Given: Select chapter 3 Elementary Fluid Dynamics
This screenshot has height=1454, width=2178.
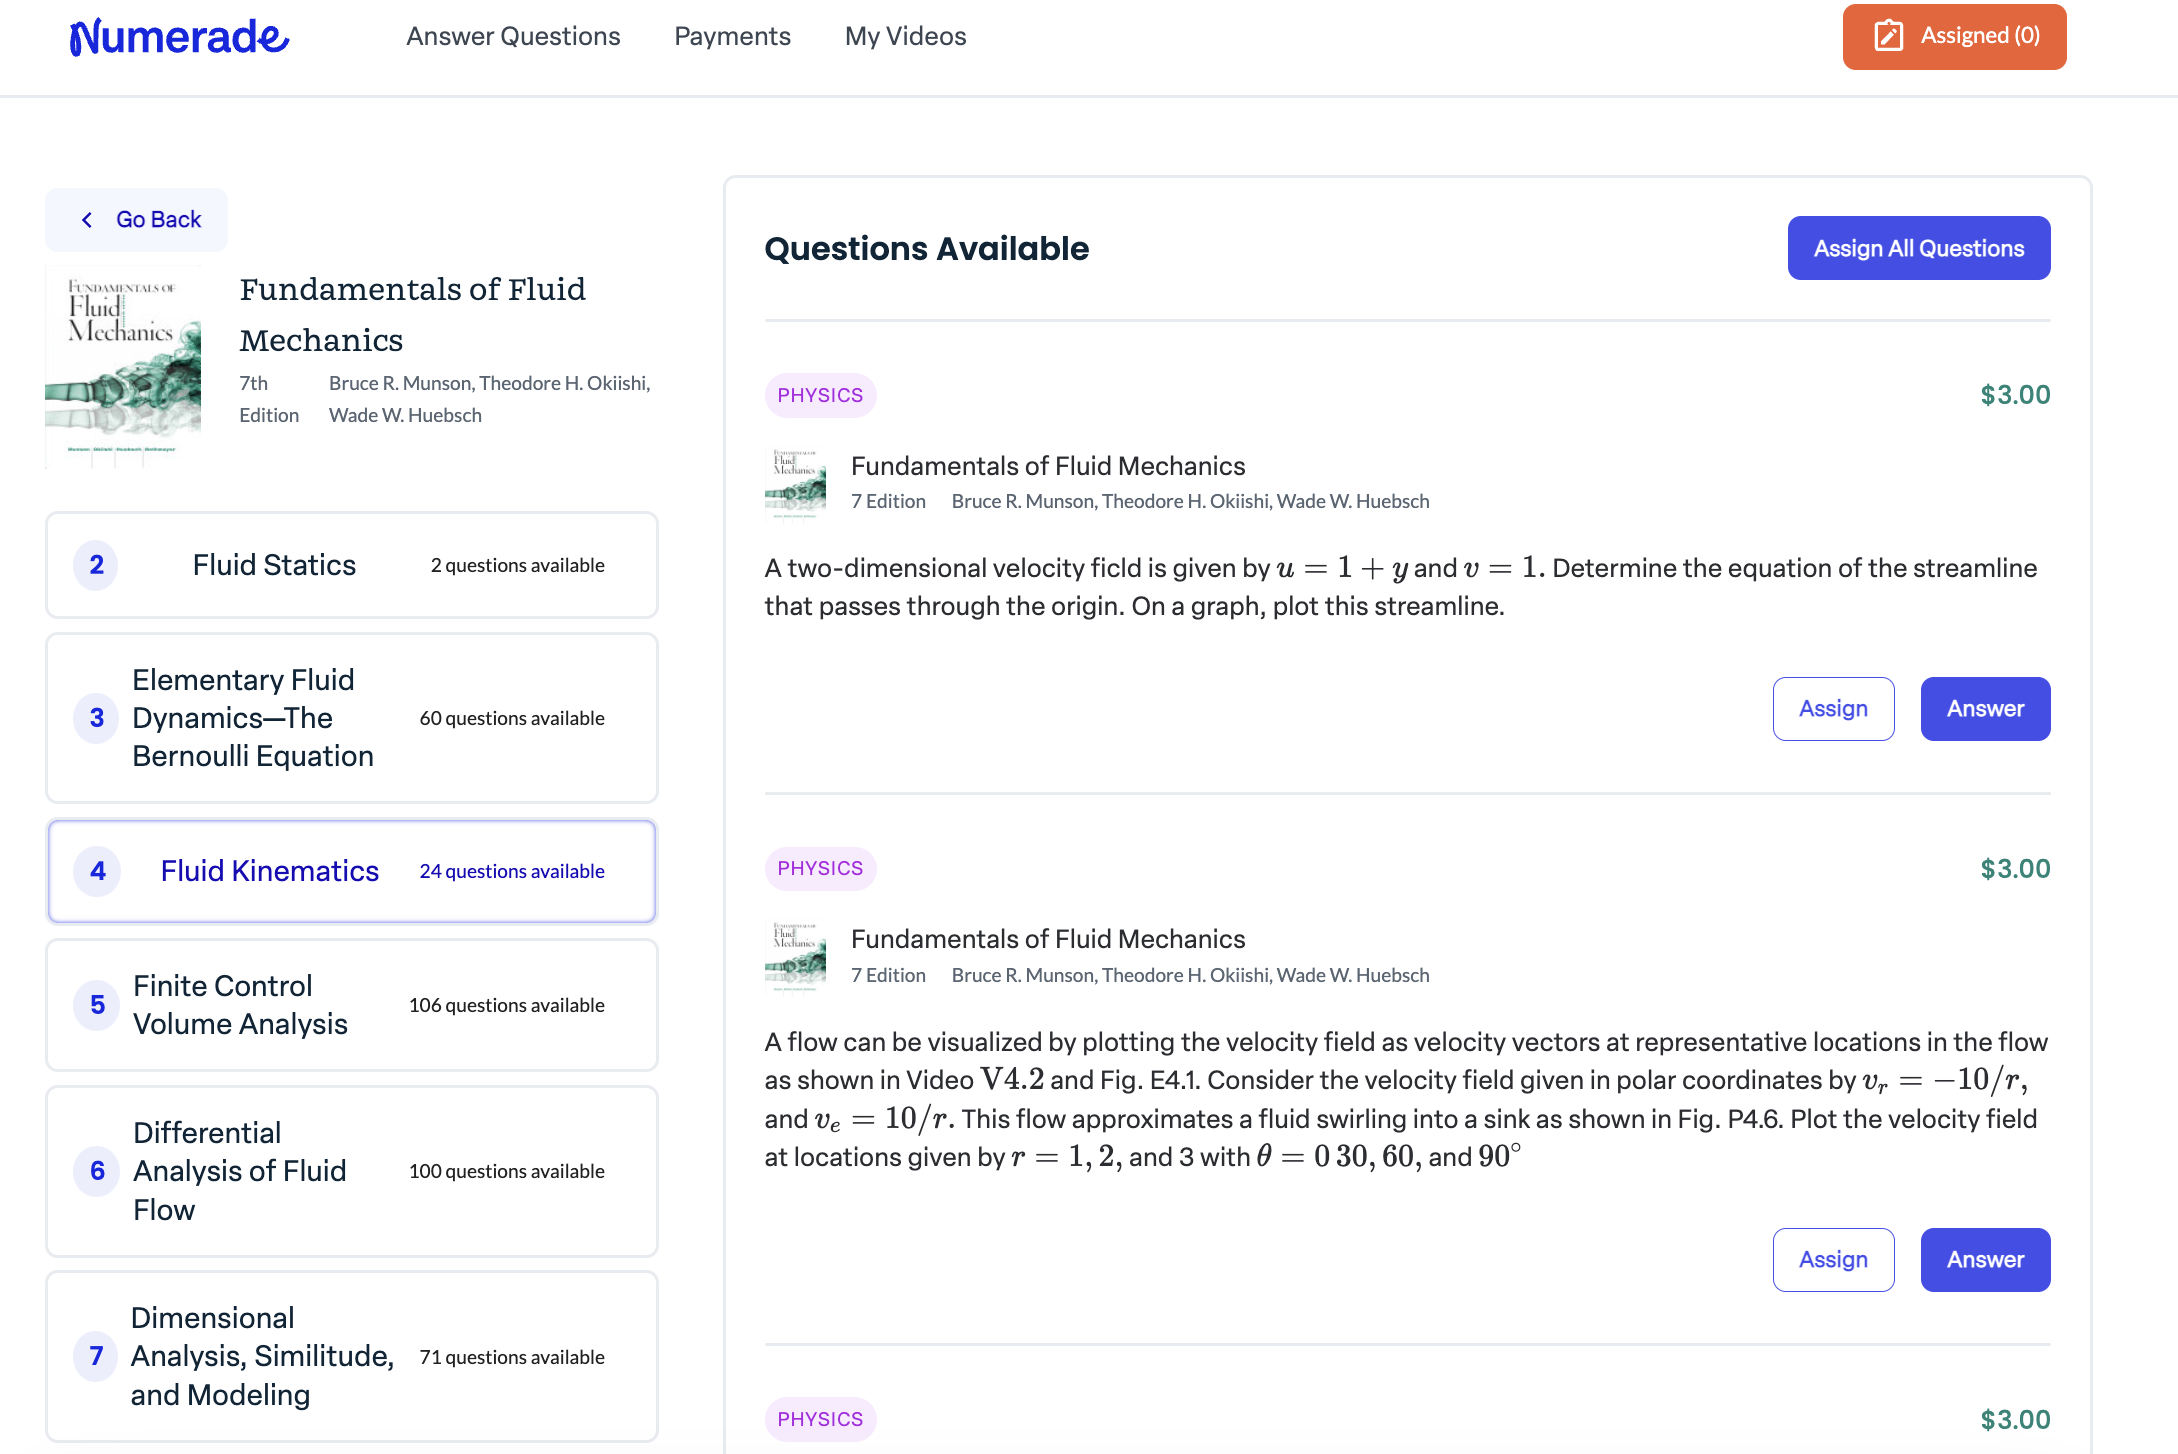Looking at the screenshot, I should click(x=352, y=718).
